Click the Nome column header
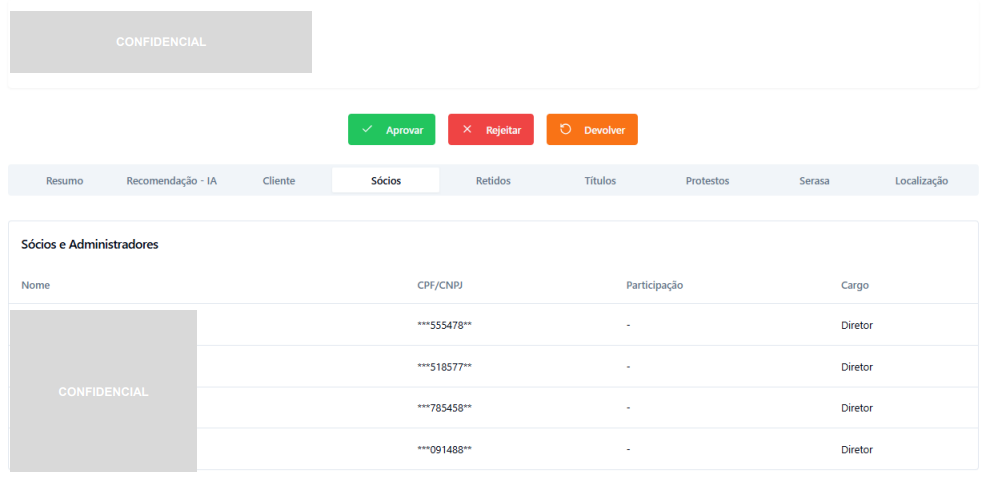The image size is (1006, 493). coord(35,285)
